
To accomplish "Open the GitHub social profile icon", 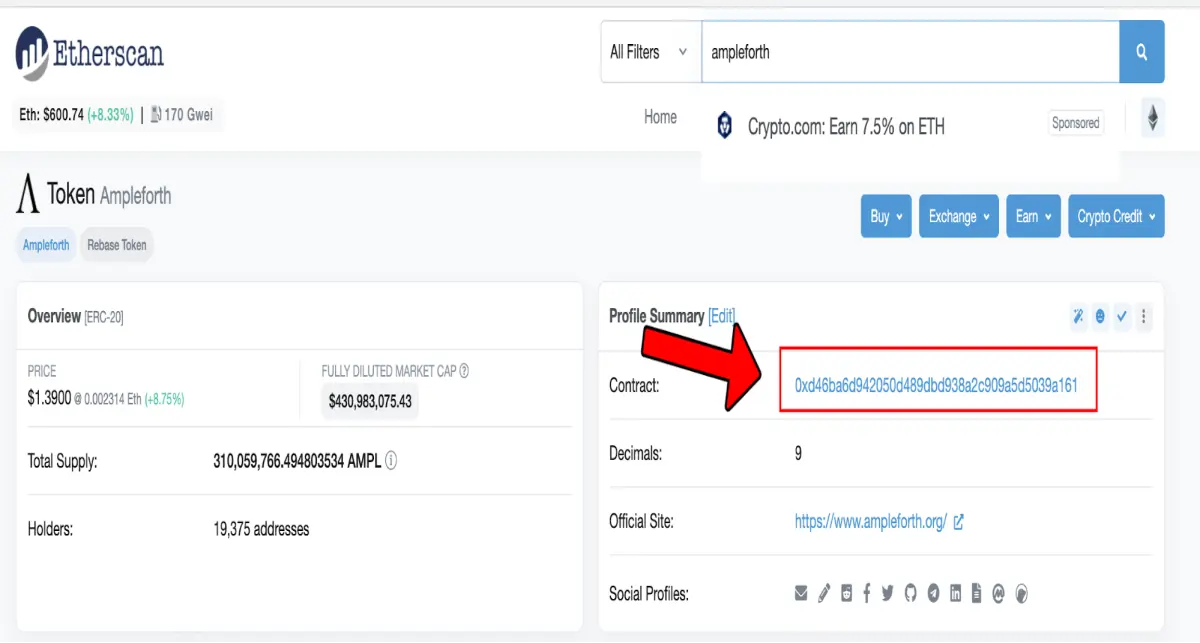I will (x=910, y=593).
